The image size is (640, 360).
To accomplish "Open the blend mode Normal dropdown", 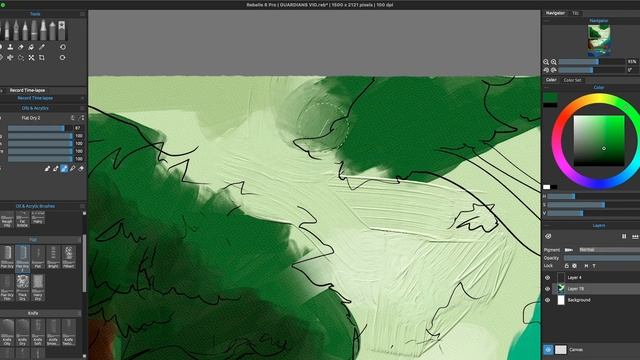I will 609,249.
